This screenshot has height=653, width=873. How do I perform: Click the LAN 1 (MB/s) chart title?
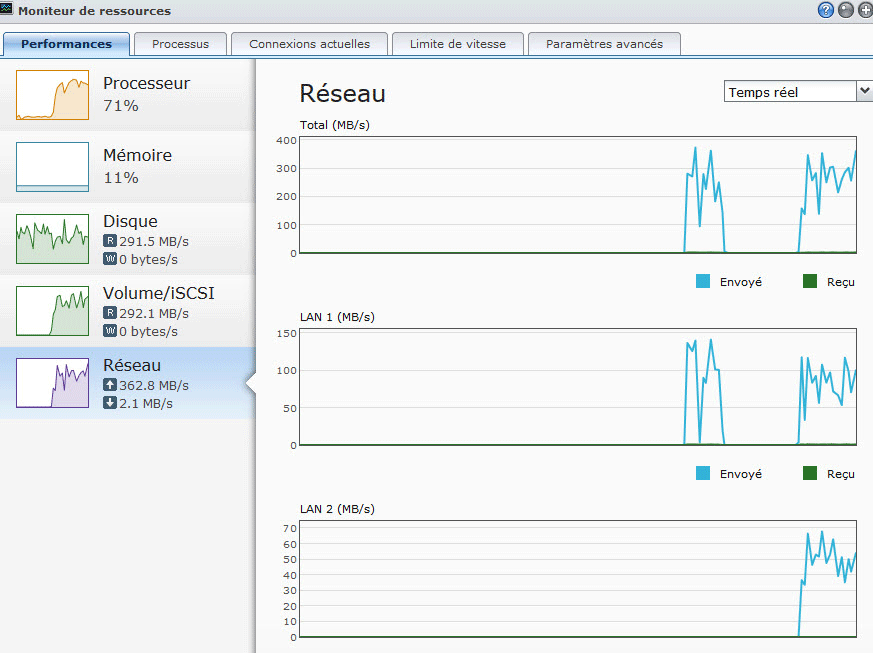point(337,317)
